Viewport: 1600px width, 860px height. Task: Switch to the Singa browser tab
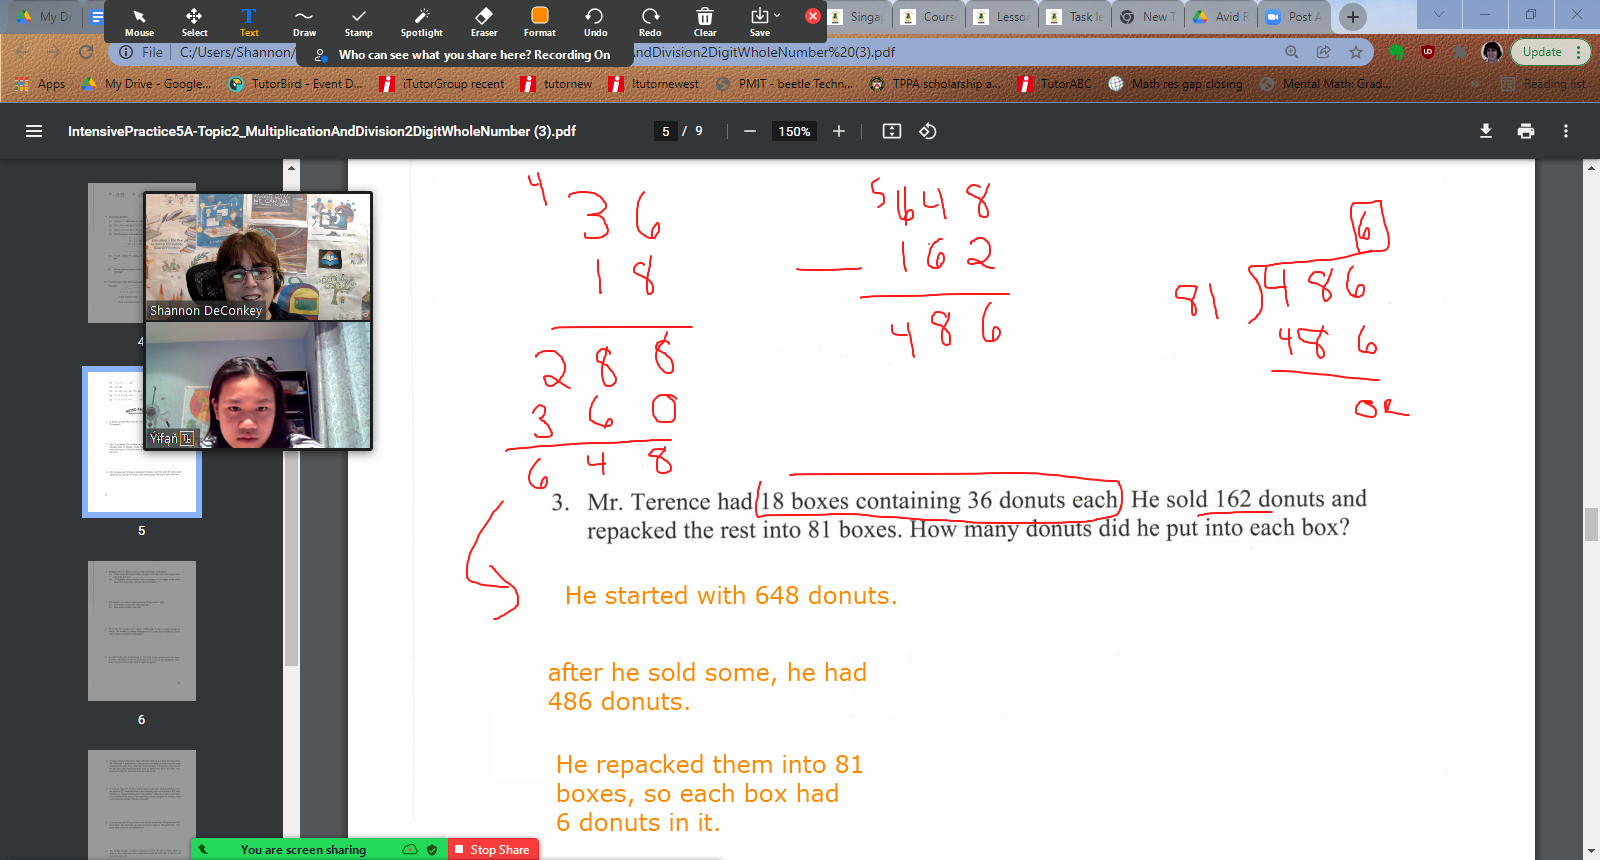coord(857,17)
